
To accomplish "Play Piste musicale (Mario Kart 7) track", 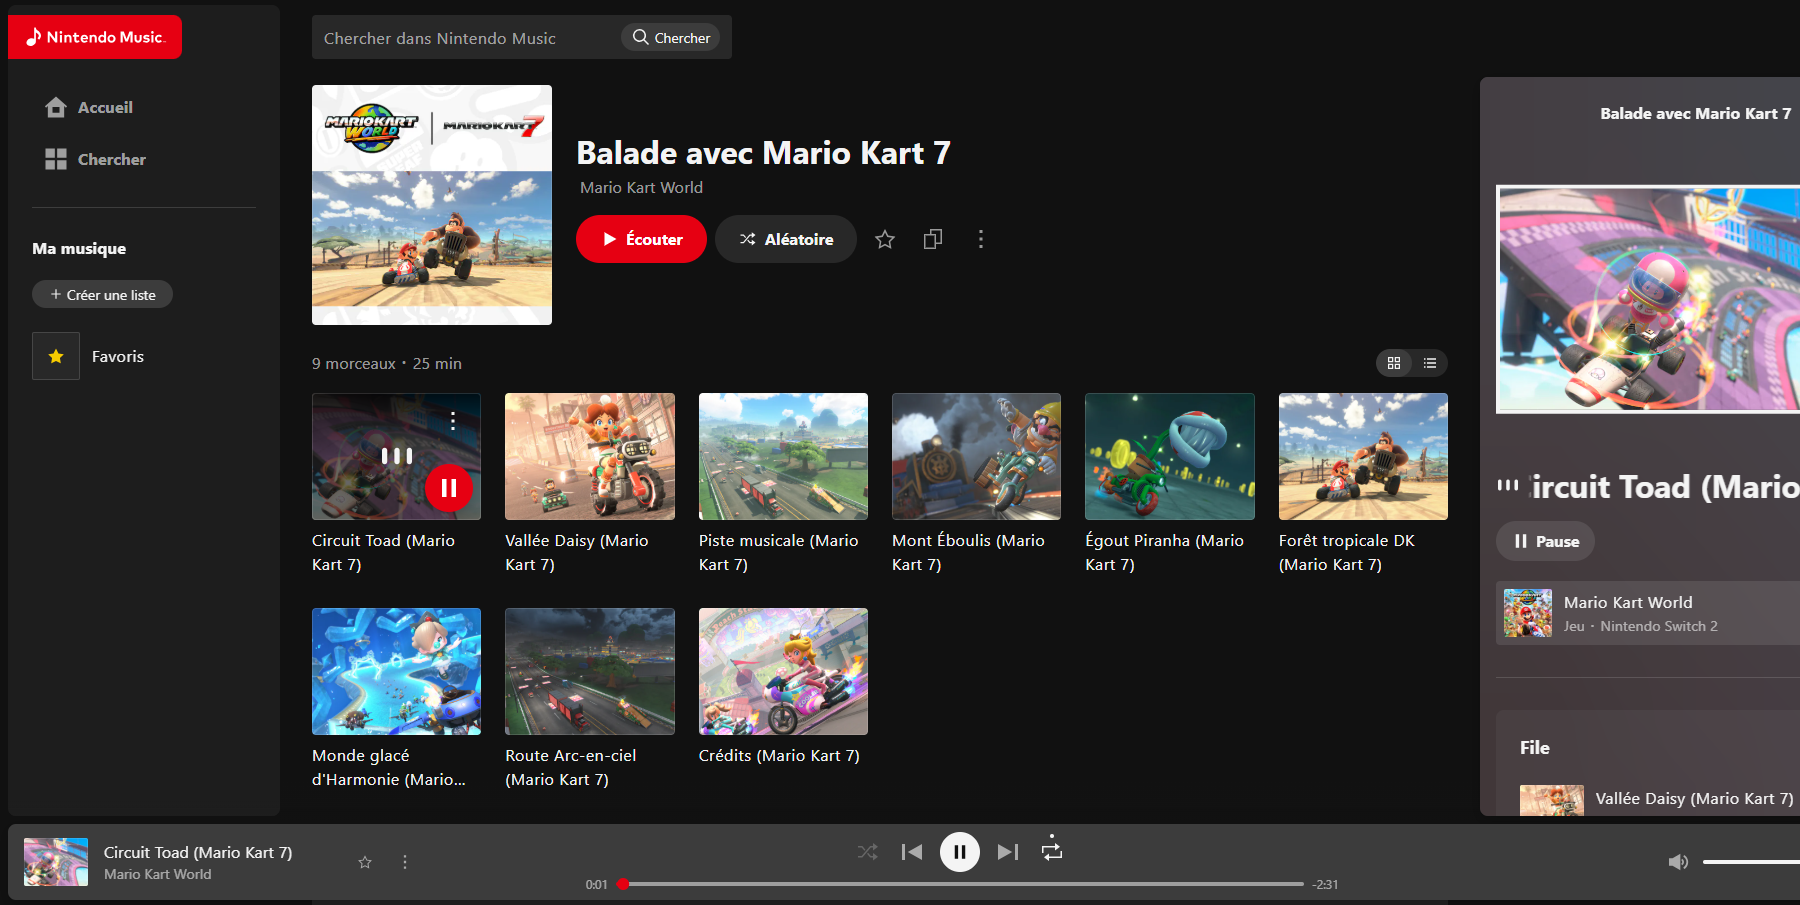I will click(x=783, y=456).
